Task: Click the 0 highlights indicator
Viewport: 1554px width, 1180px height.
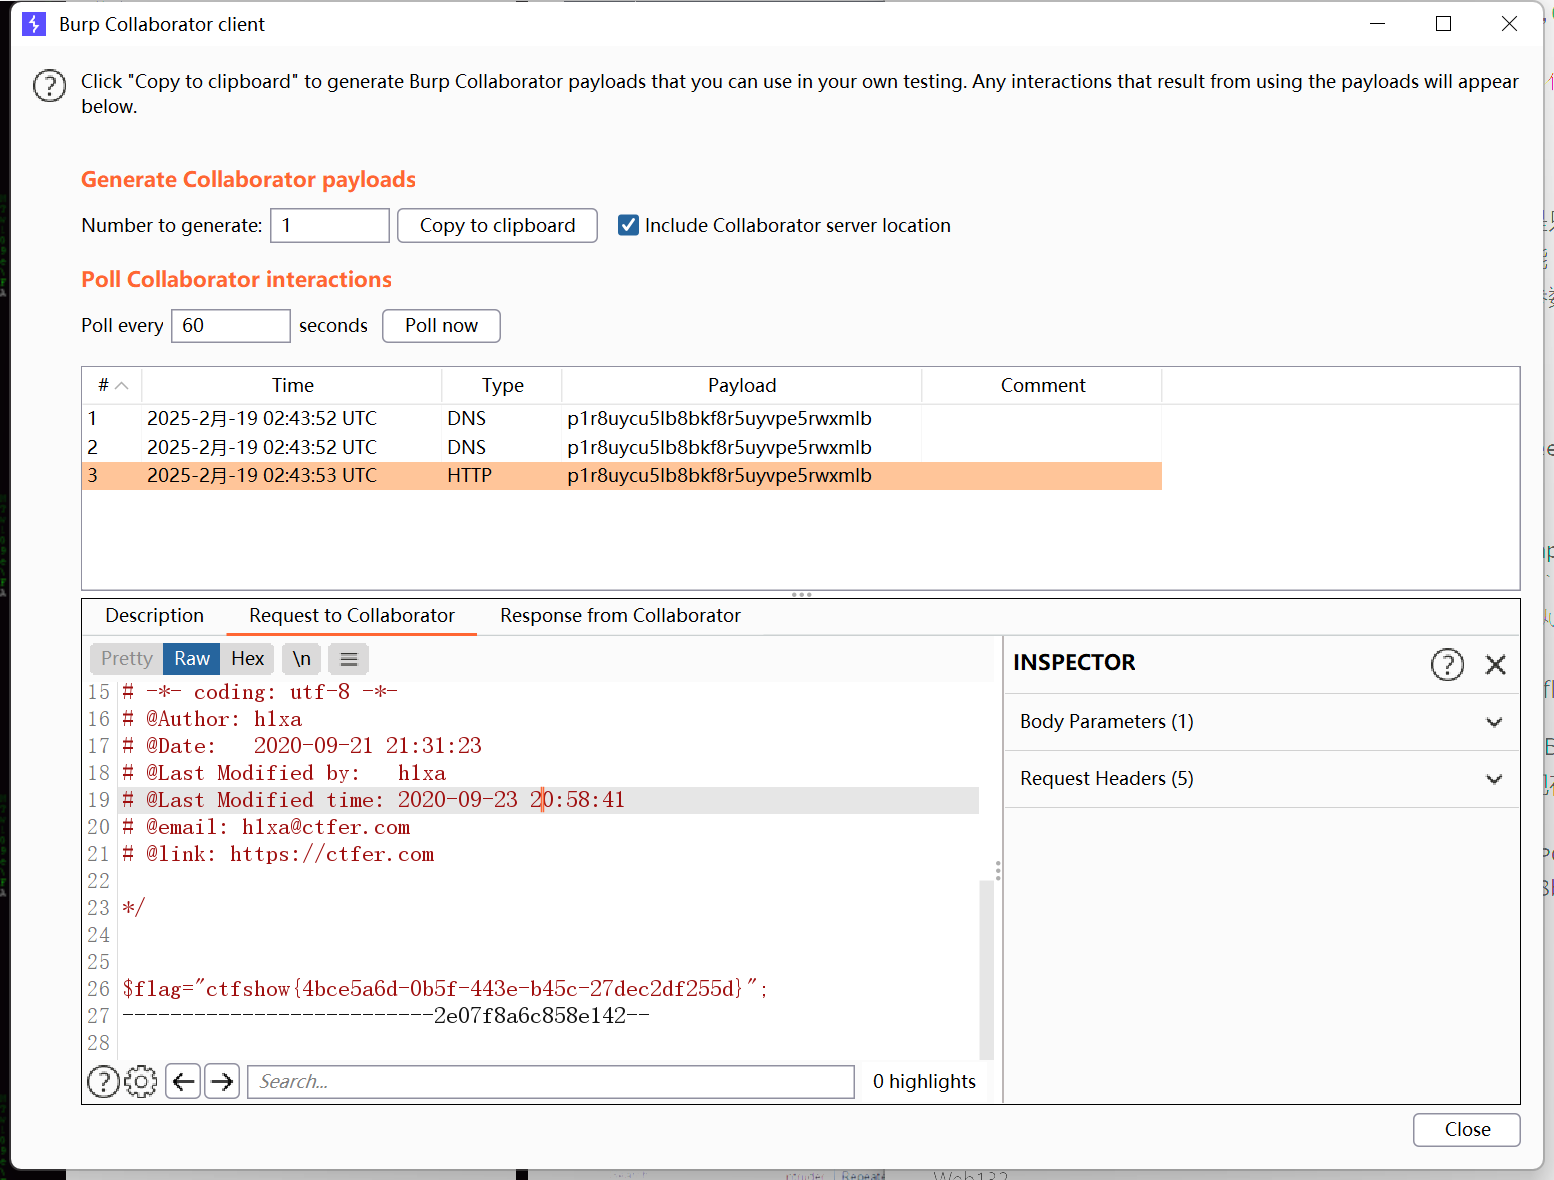Action: click(924, 1081)
